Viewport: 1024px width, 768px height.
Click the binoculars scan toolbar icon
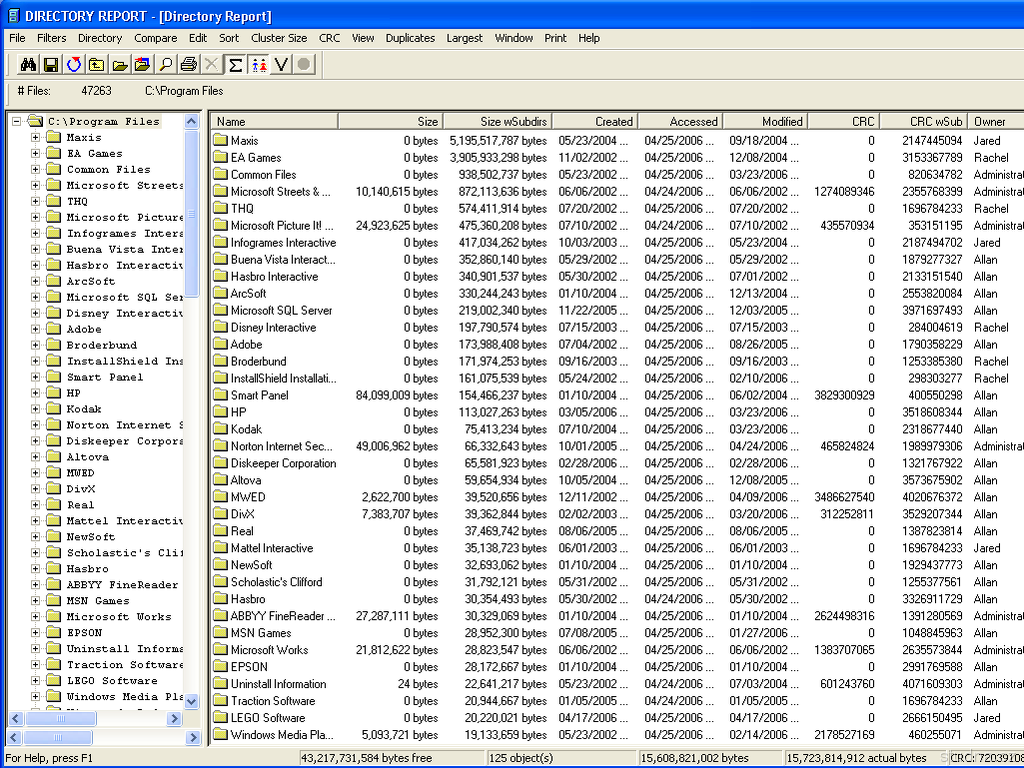[x=28, y=65]
